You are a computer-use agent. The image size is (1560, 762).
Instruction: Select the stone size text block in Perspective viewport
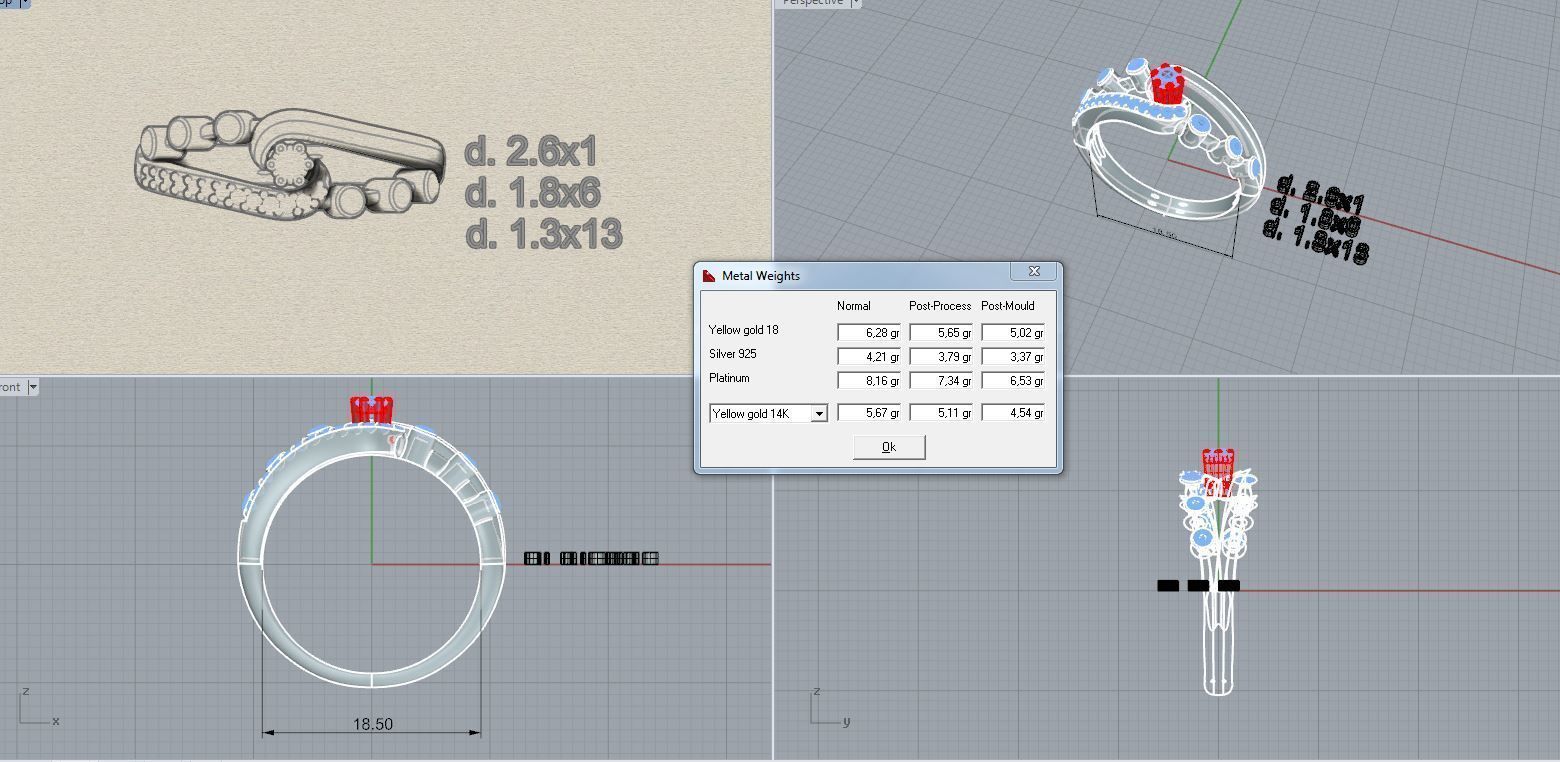pyautogui.click(x=1318, y=220)
